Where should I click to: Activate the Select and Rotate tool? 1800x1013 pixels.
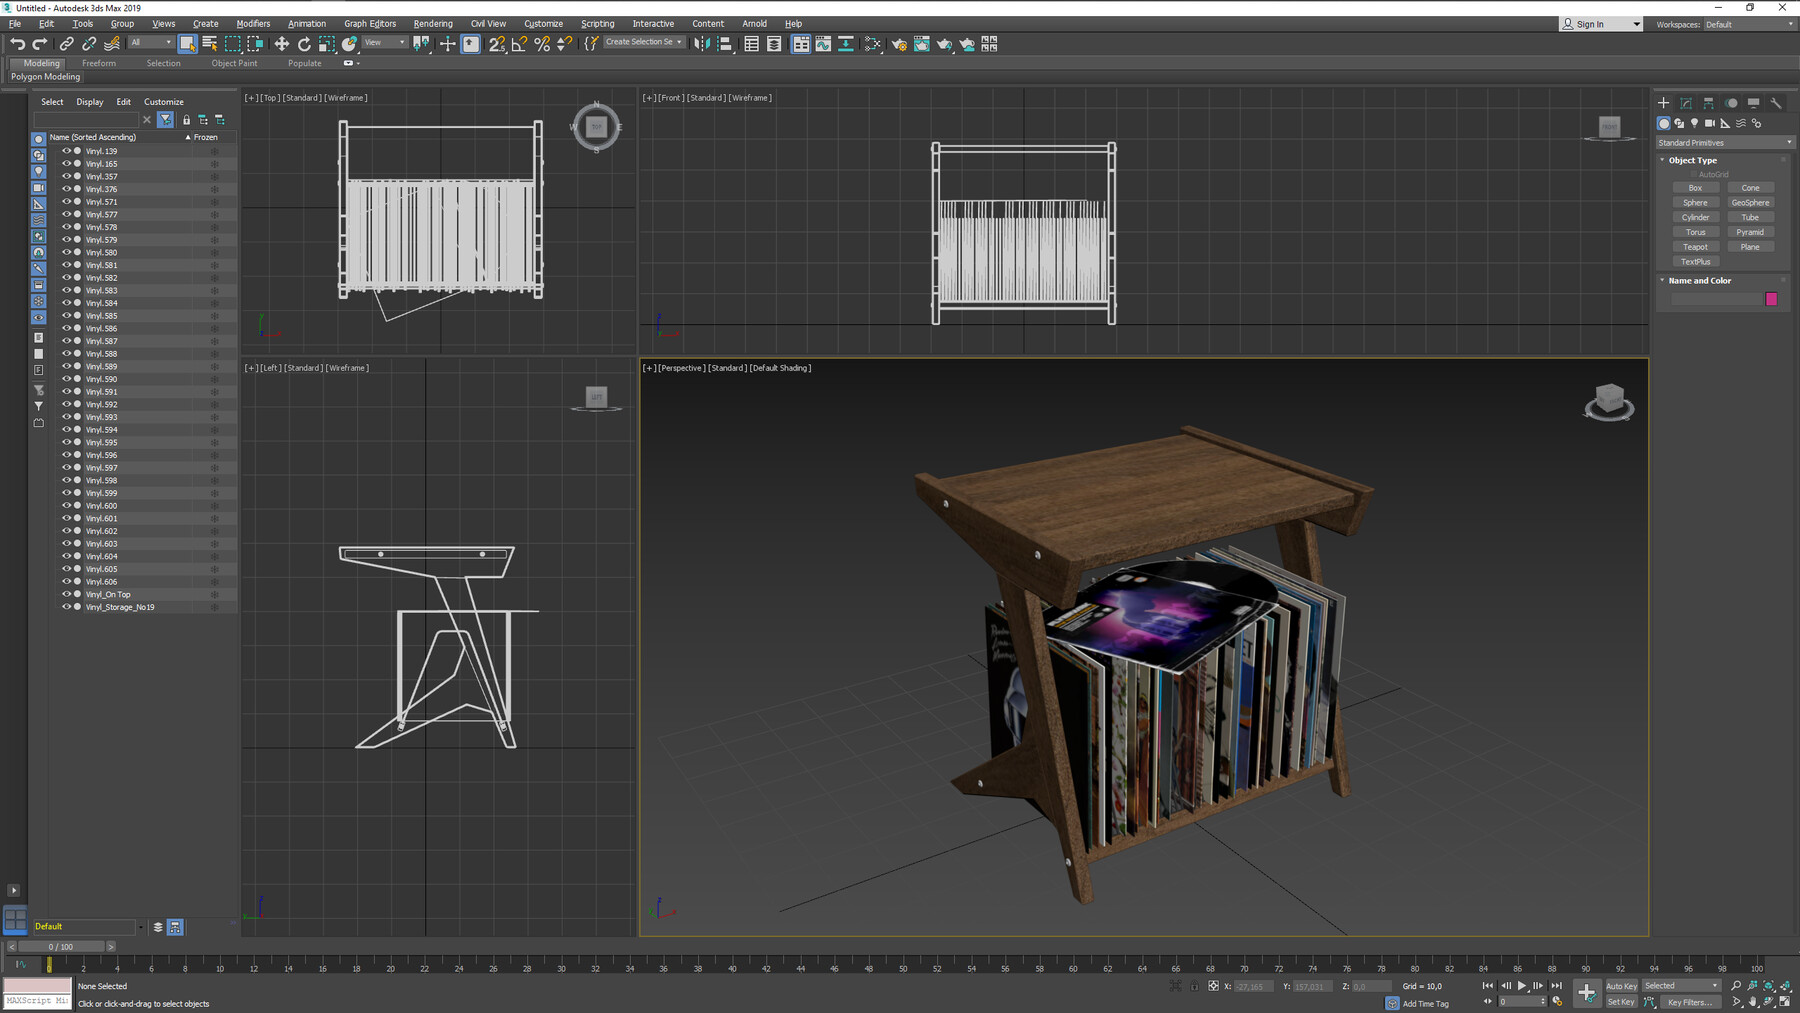tap(303, 44)
